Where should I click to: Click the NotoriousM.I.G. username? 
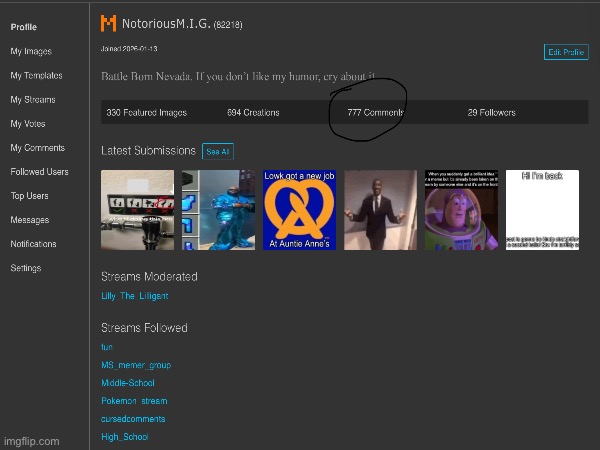click(166, 24)
